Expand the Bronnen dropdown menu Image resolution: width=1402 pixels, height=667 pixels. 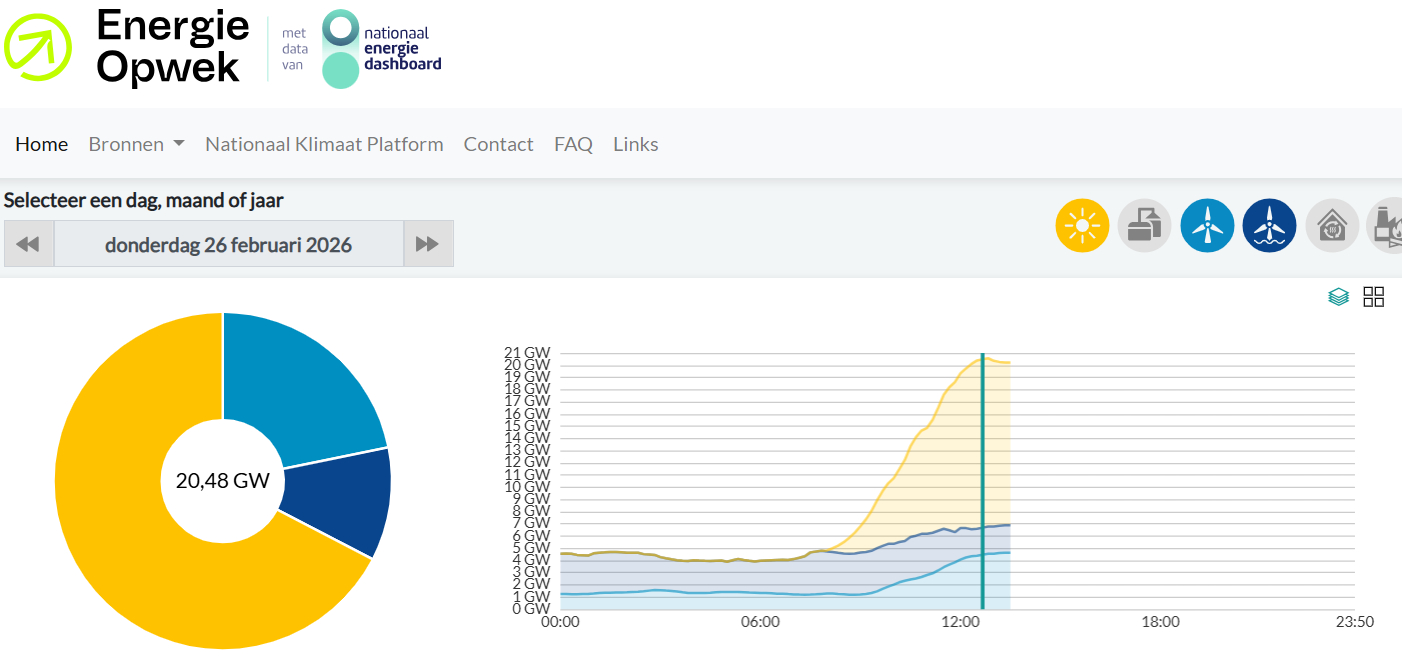[136, 144]
